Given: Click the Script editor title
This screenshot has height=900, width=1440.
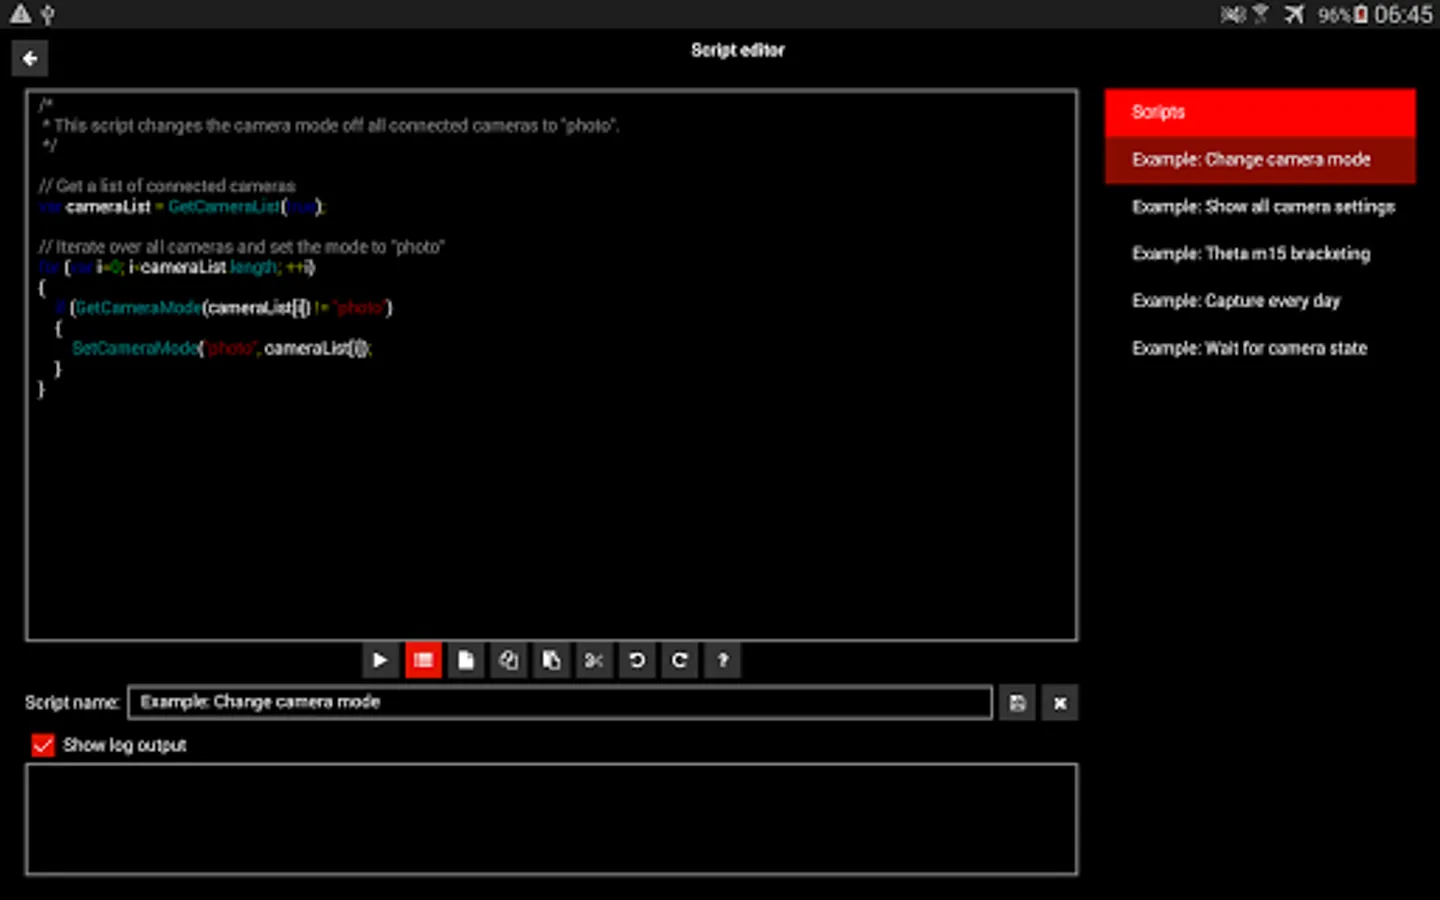Looking at the screenshot, I should [x=738, y=50].
